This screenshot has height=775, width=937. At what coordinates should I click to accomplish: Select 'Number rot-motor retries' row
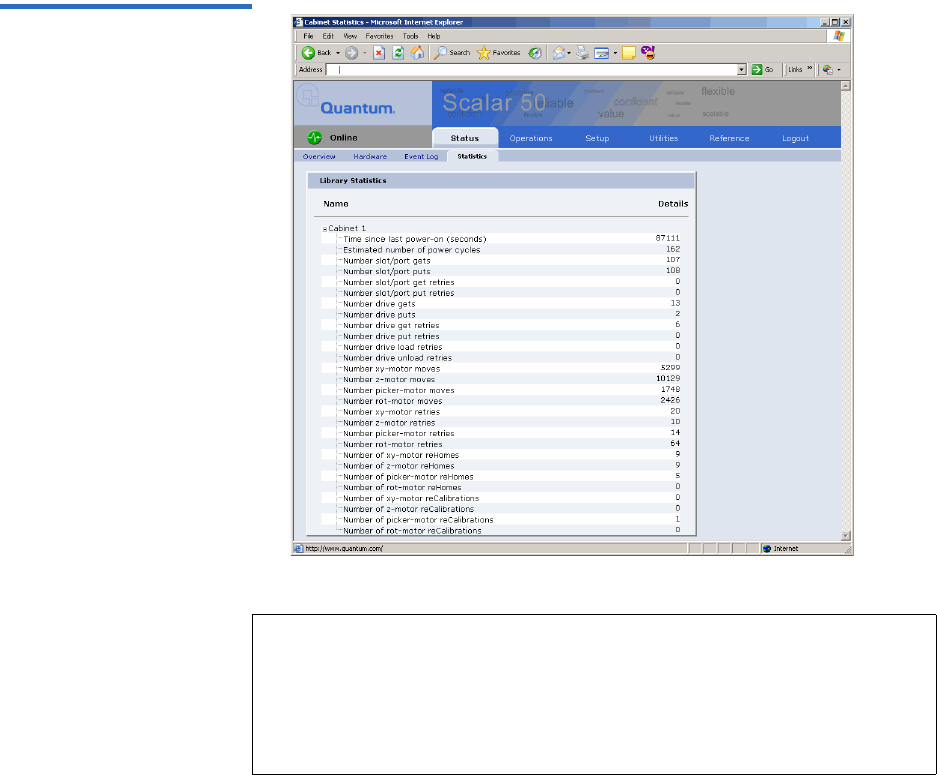[501, 444]
